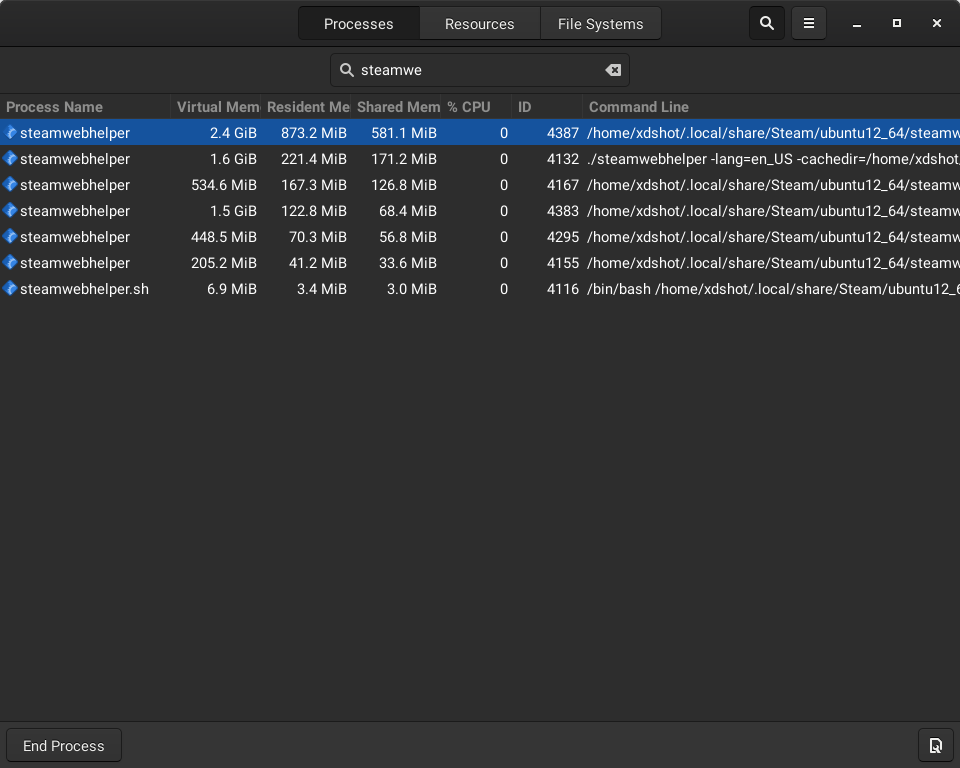
Task: Click the steamwebhelper.sh process icon
Action: pos(10,288)
